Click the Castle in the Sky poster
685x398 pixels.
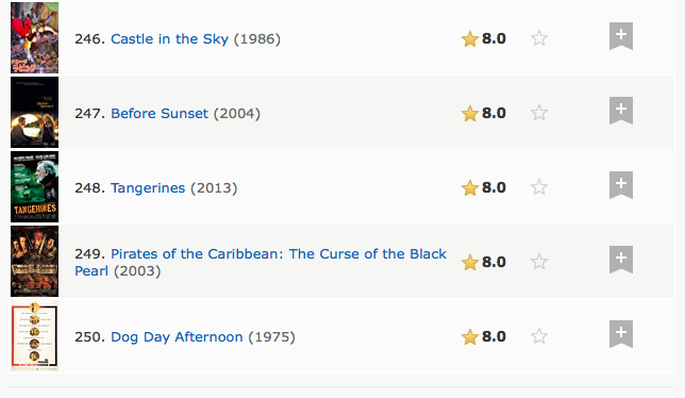pos(35,38)
